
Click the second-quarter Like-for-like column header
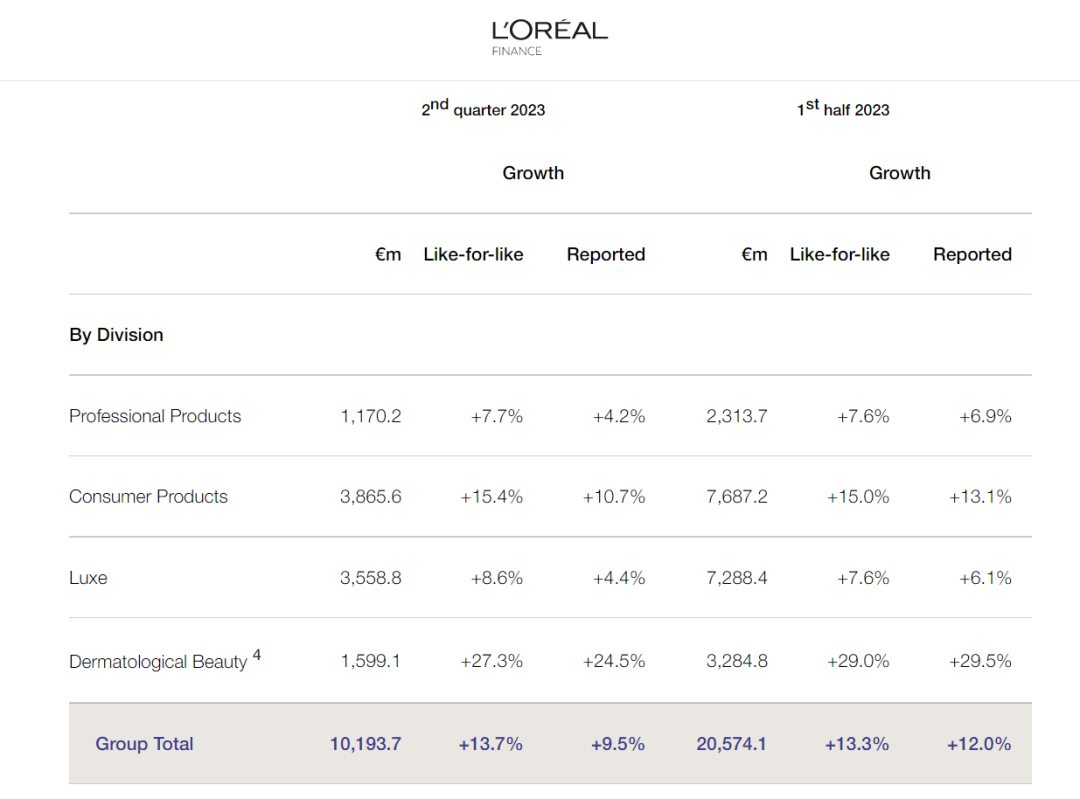(x=473, y=254)
